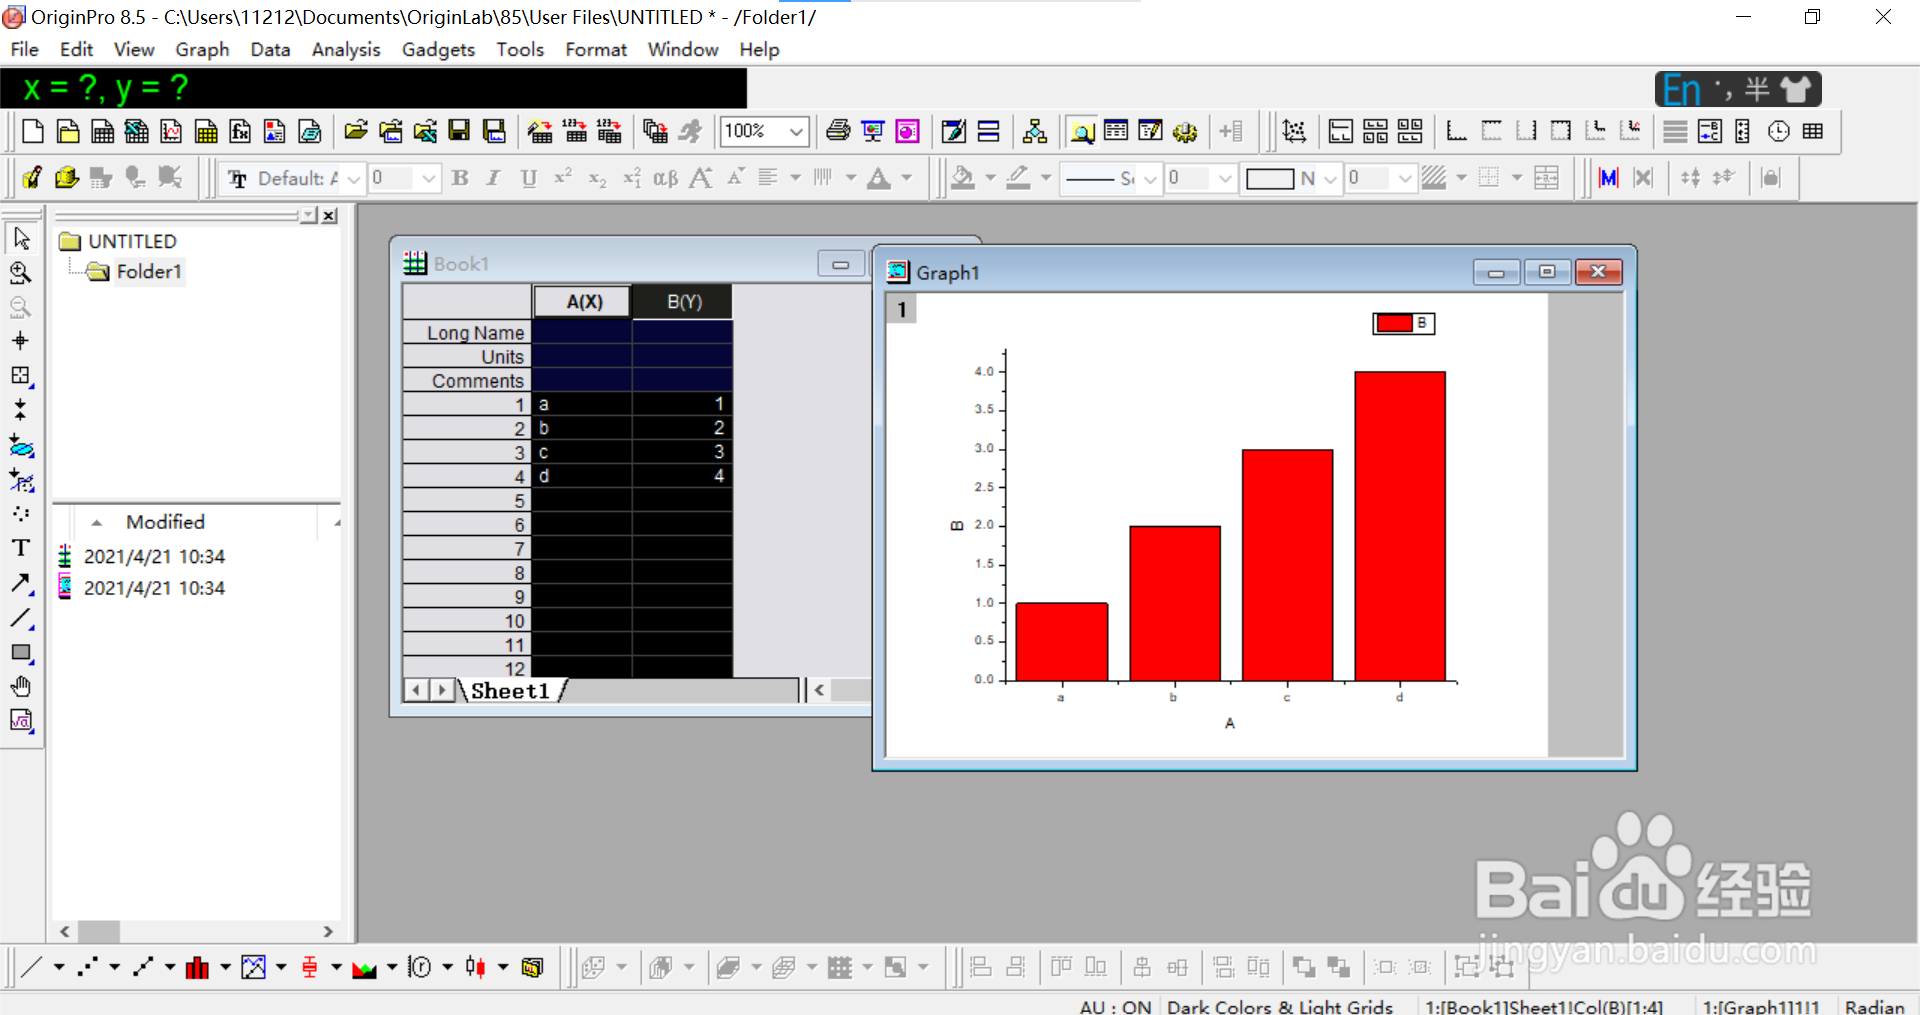Open the Gadgets menu
The image size is (1920, 1015).
(x=438, y=49)
